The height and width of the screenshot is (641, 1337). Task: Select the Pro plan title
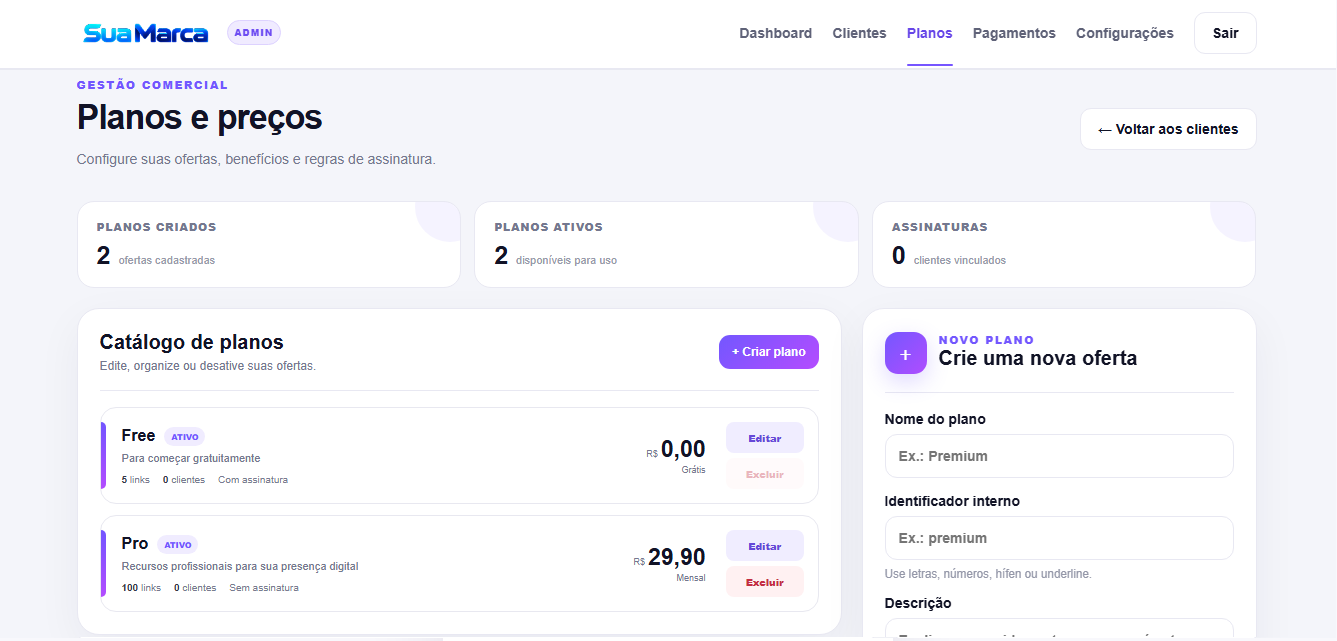[135, 543]
